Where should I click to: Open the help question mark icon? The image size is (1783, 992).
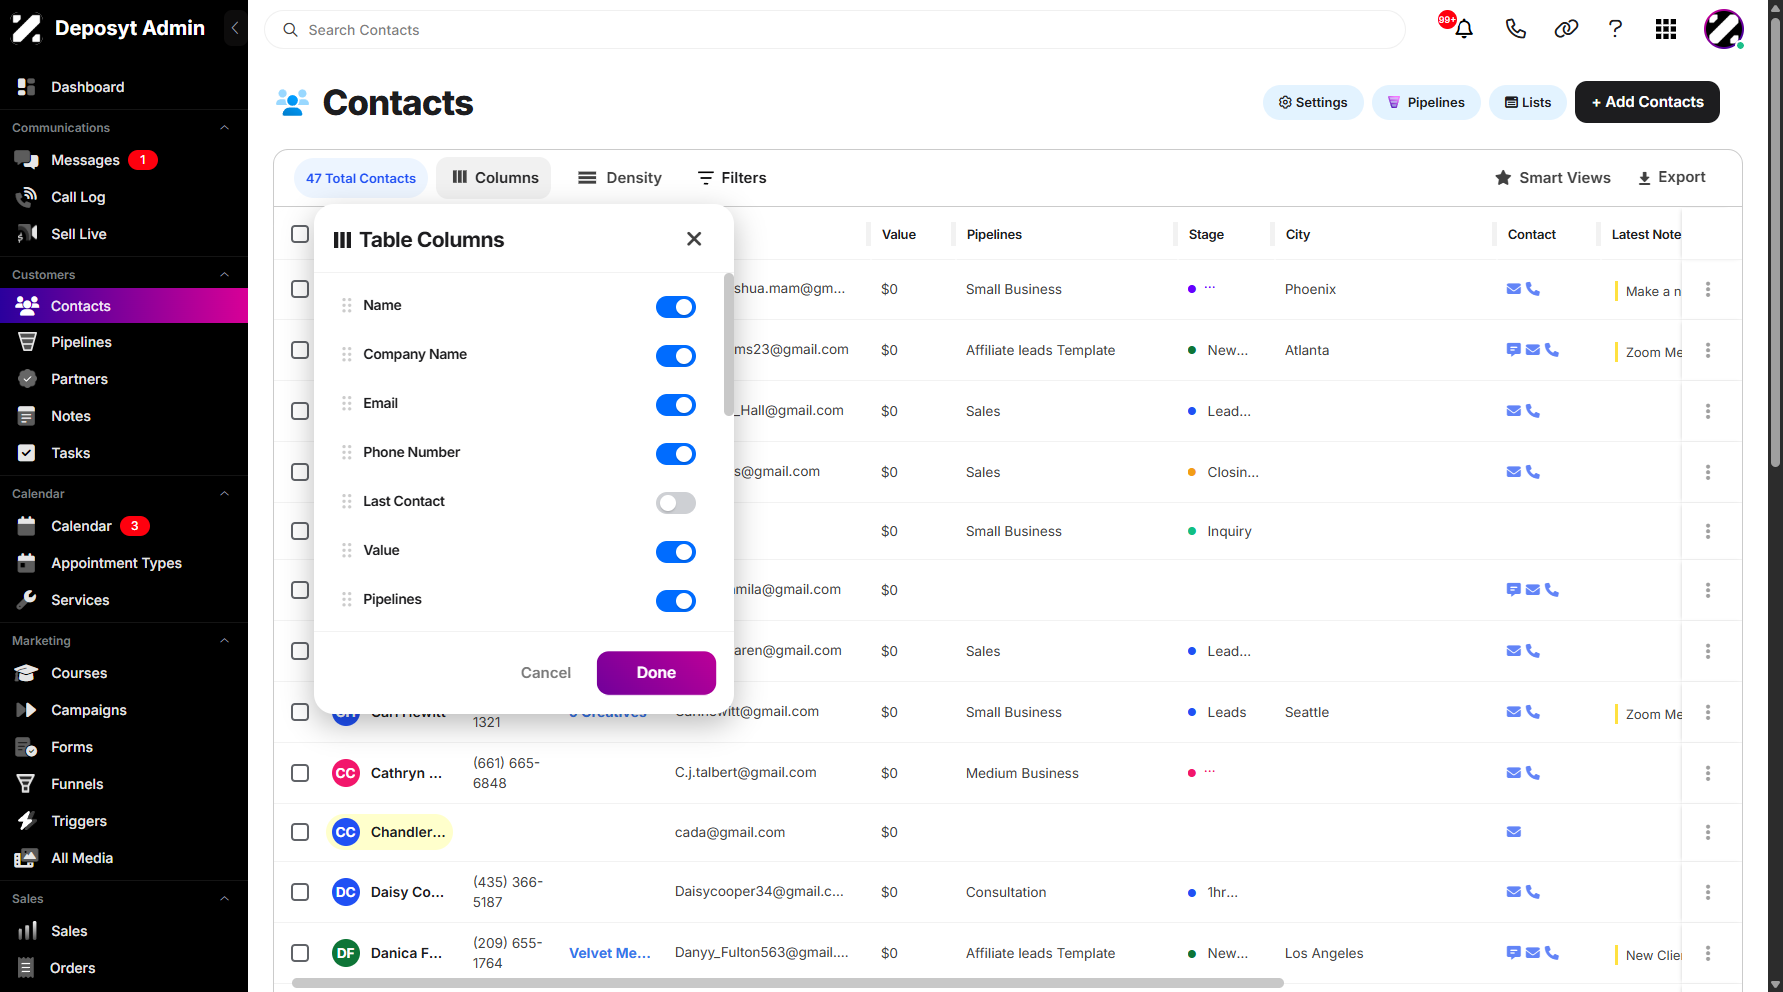point(1615,29)
